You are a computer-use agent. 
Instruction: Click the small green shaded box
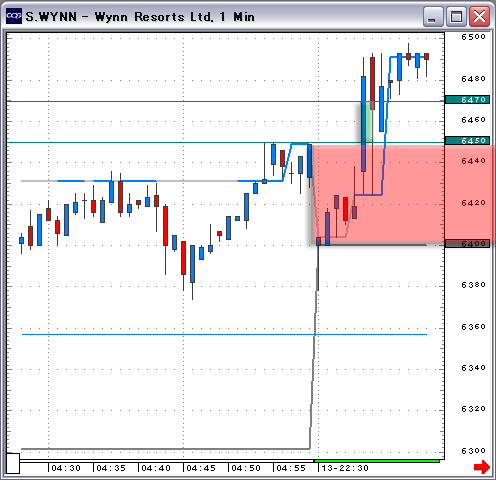367,122
